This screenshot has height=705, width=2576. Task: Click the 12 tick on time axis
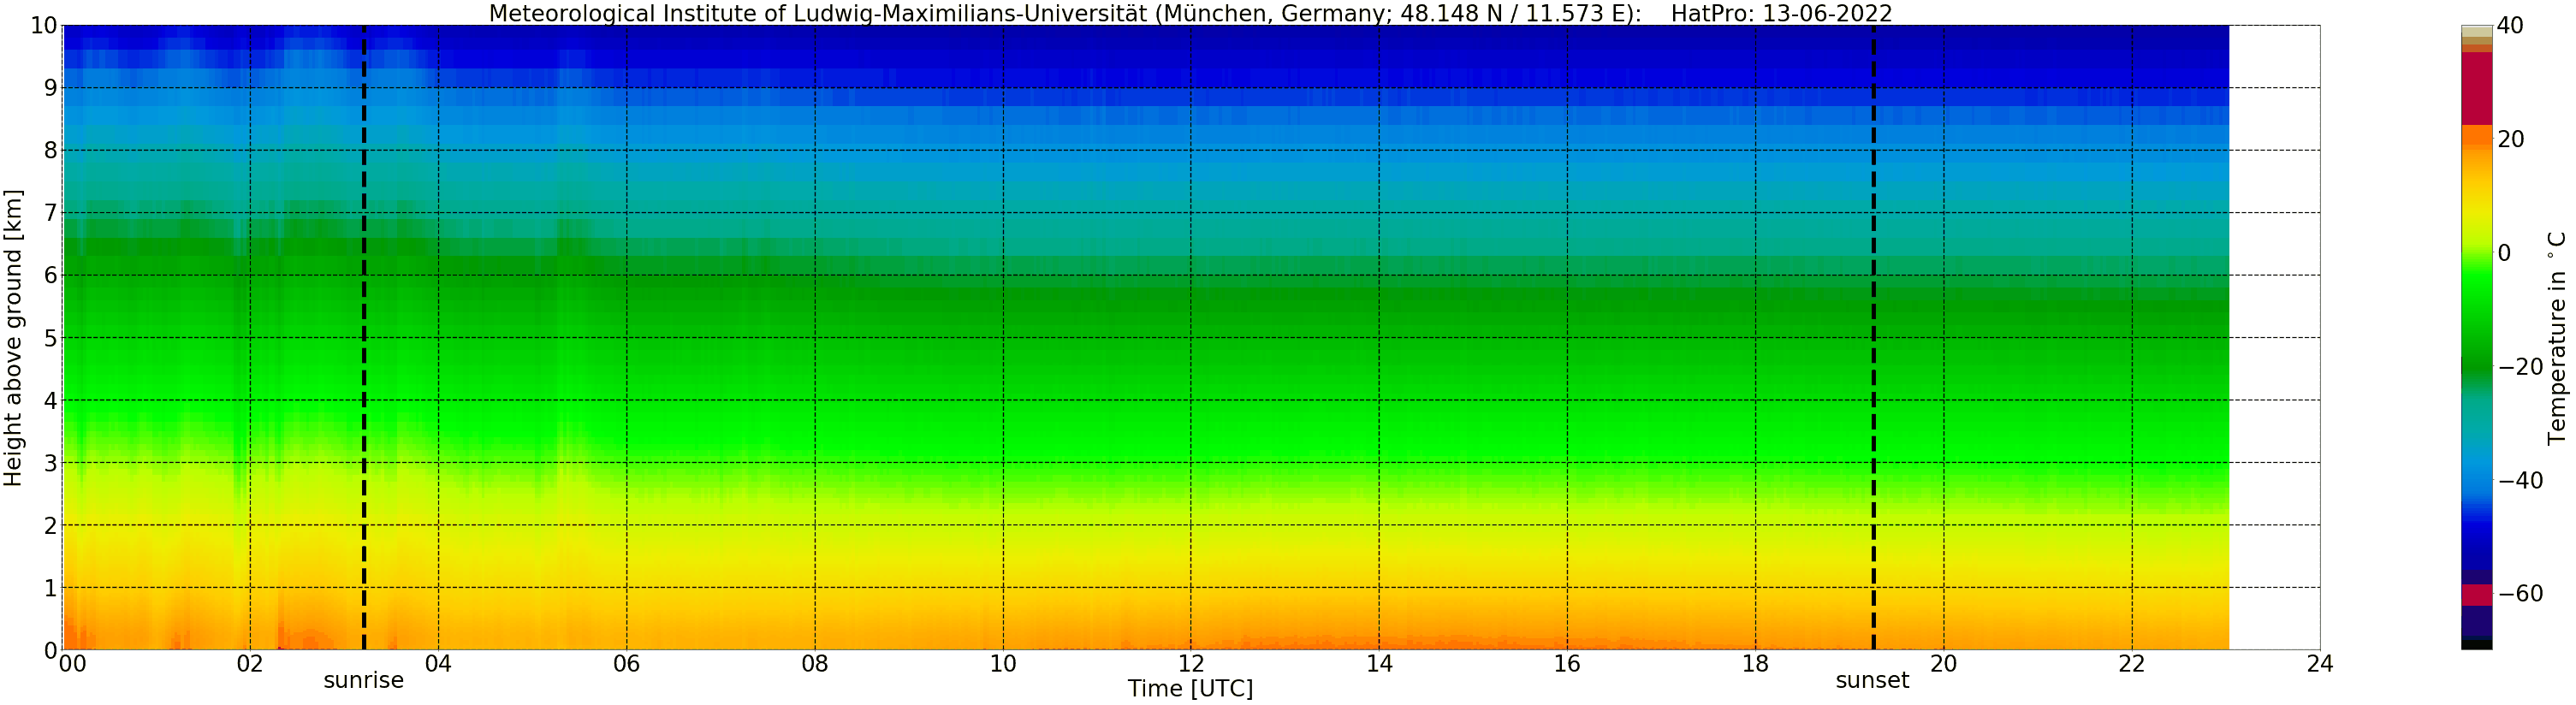pos(1190,664)
